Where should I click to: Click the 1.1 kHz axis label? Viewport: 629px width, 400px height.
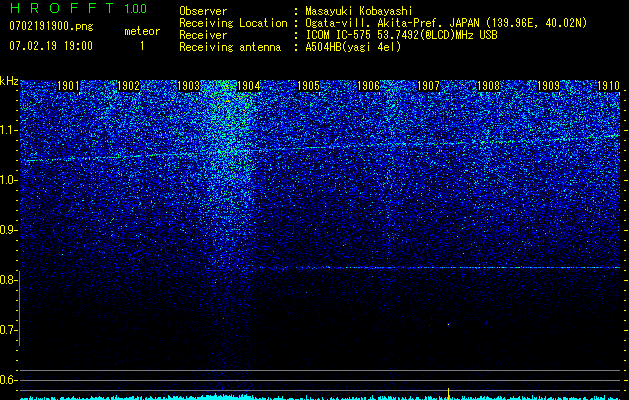pyautogui.click(x=9, y=130)
